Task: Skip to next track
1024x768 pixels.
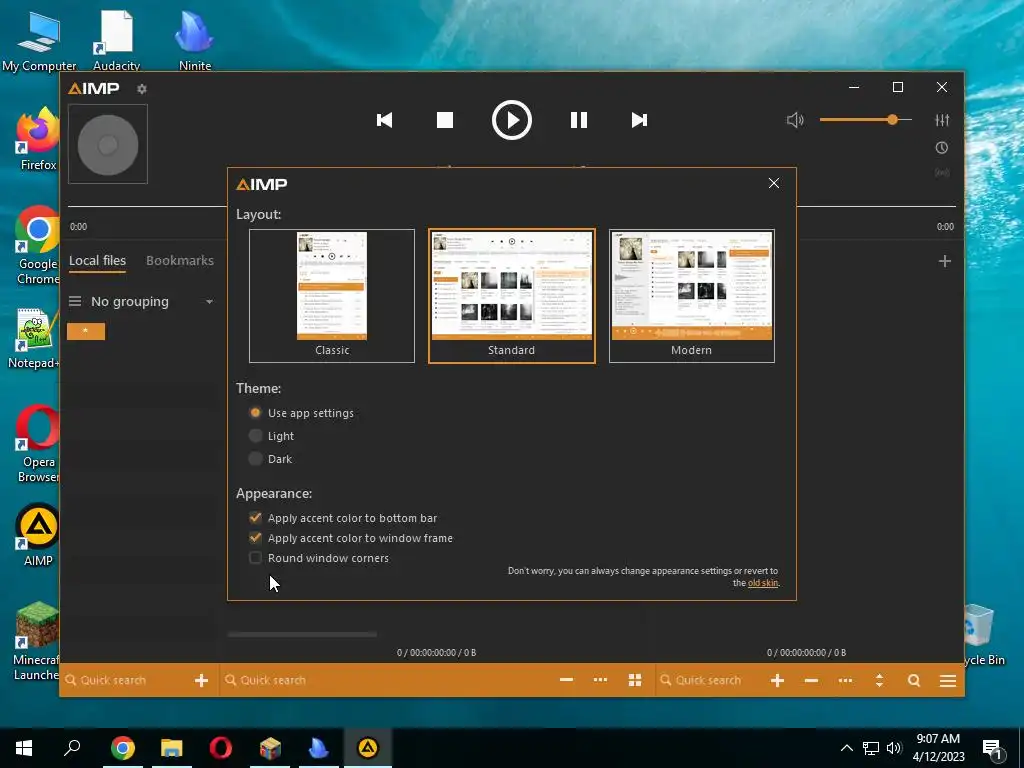Action: [639, 120]
